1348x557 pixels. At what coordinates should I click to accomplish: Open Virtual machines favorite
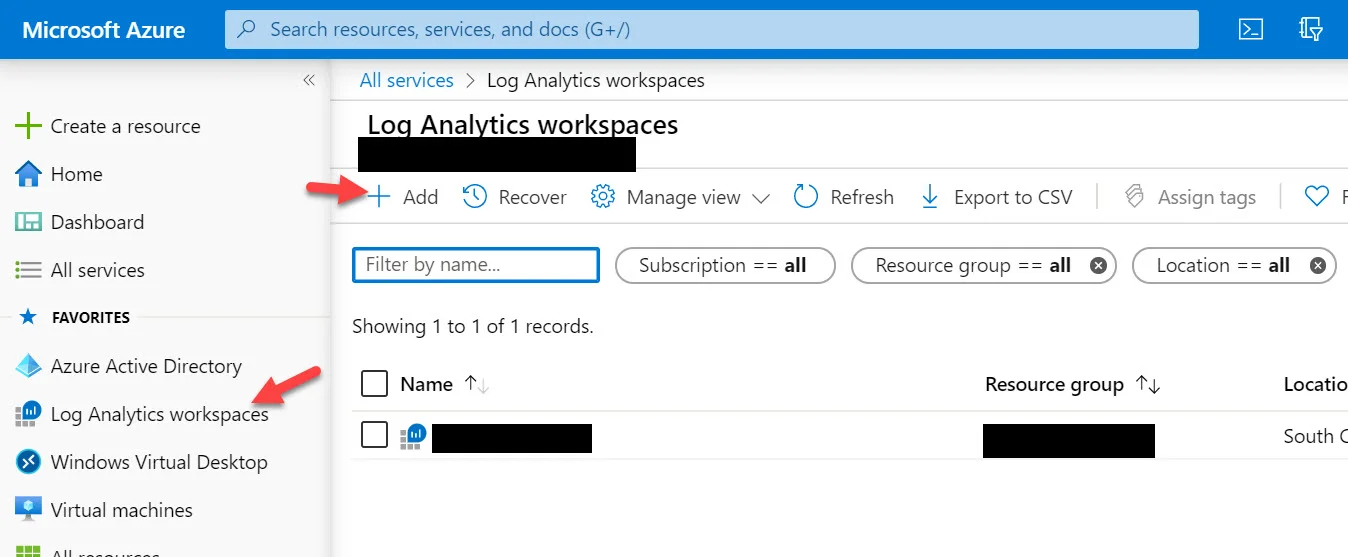pos(121,510)
